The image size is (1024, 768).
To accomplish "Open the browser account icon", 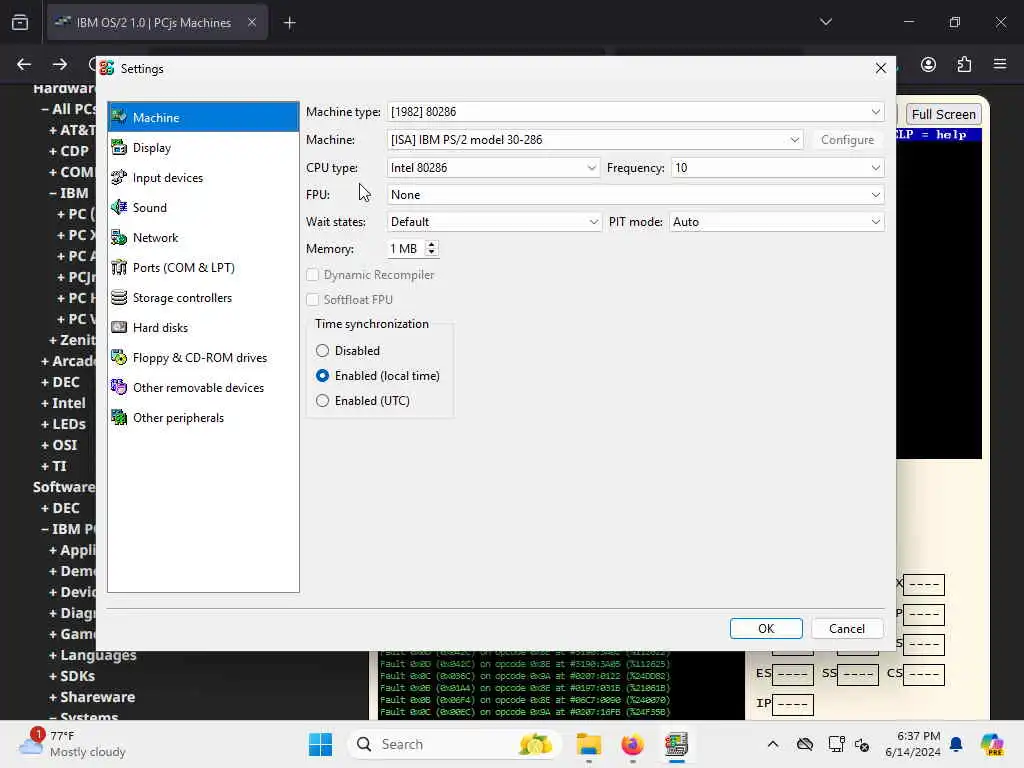I will click(x=928, y=64).
